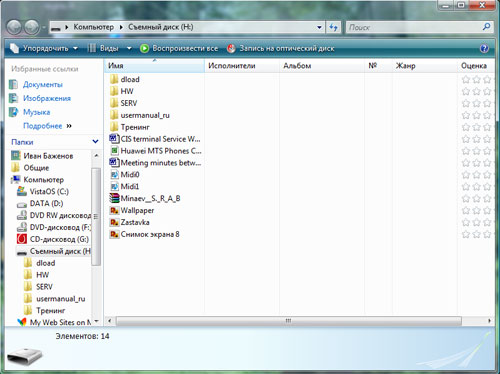Select the Тренинг folder icon in file list
Screen dimensions: 500x374
[x=114, y=127]
